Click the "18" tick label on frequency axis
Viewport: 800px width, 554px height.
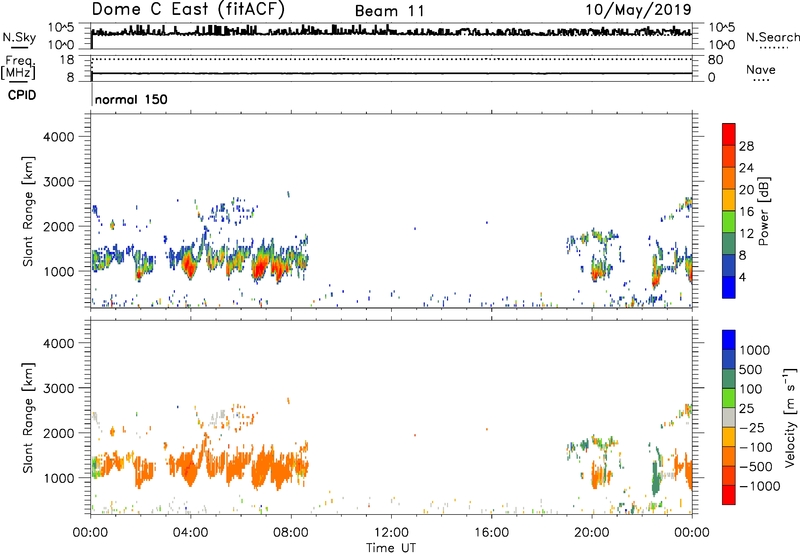67,60
